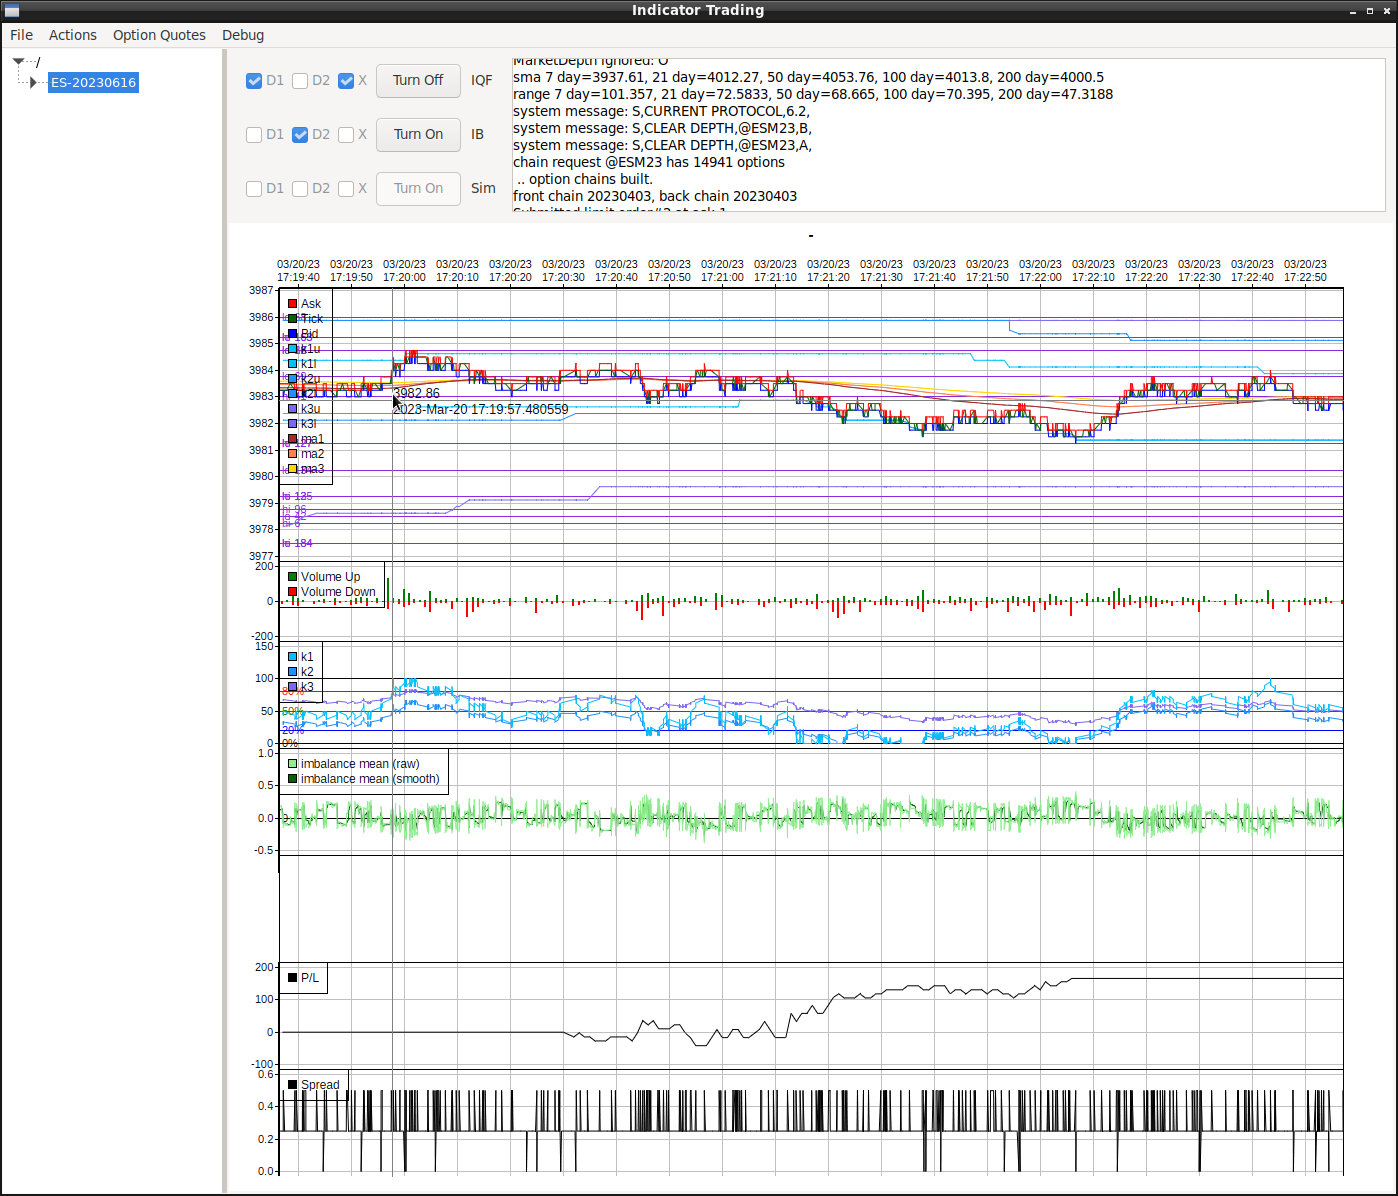Click log line "S,CURRENT PROTOCOL,6.2,"
Screen dimensions: 1398x1196
point(661,111)
